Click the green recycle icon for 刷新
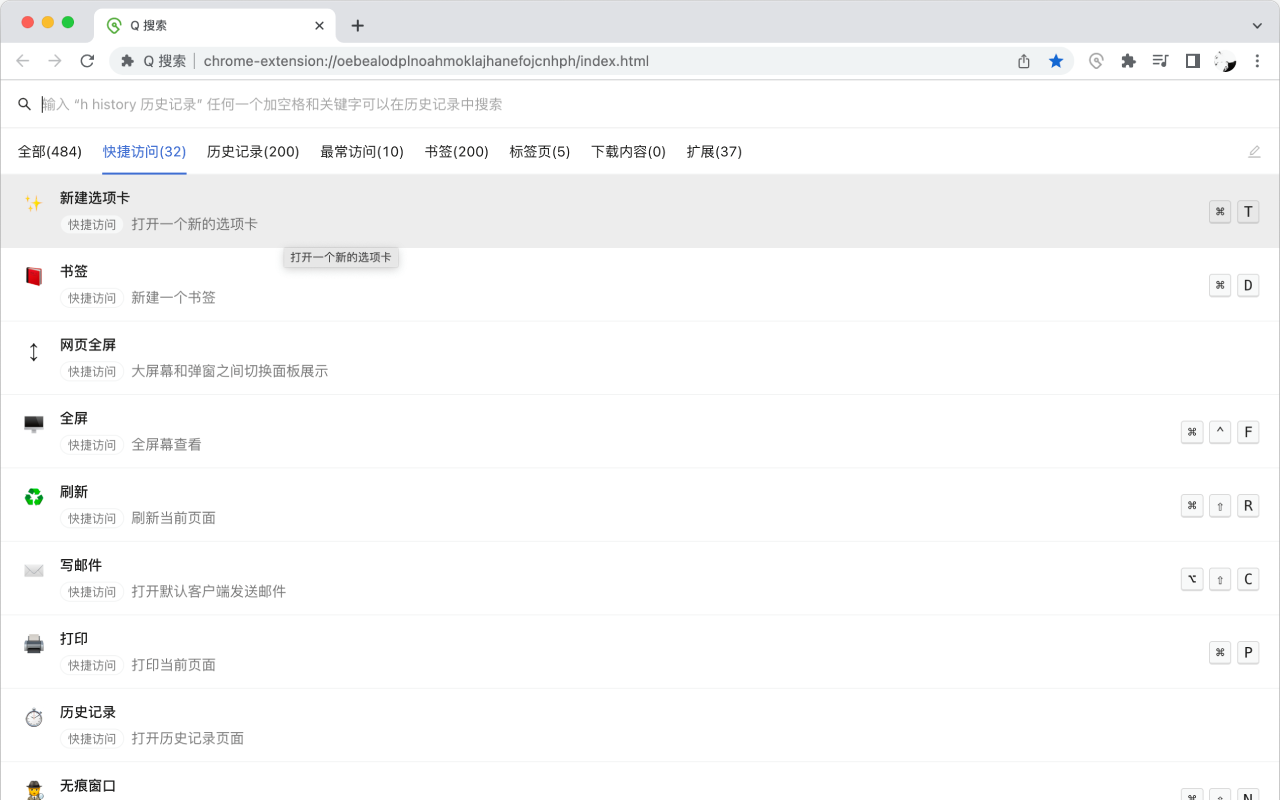Image resolution: width=1280 pixels, height=800 pixels. 34,497
